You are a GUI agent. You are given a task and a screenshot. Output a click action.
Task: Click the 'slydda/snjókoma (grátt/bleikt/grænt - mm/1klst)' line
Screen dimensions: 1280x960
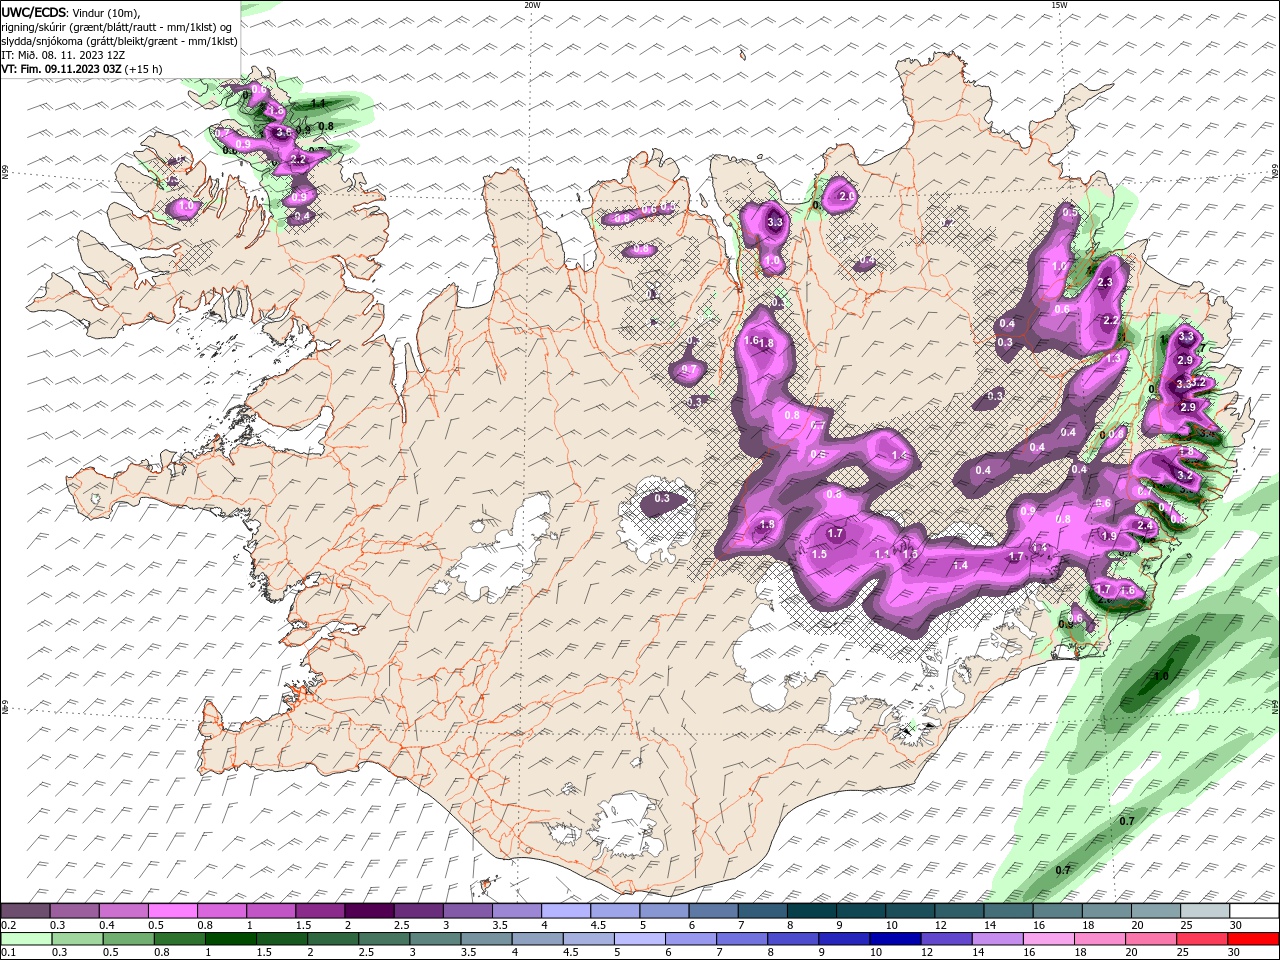[x=120, y=41]
